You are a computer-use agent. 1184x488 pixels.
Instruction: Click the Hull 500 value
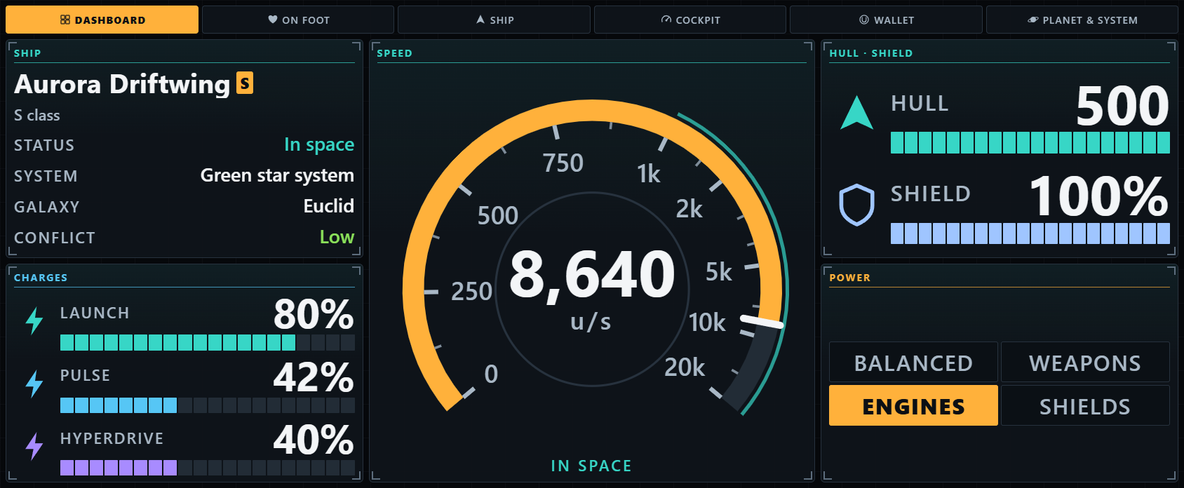point(1122,107)
